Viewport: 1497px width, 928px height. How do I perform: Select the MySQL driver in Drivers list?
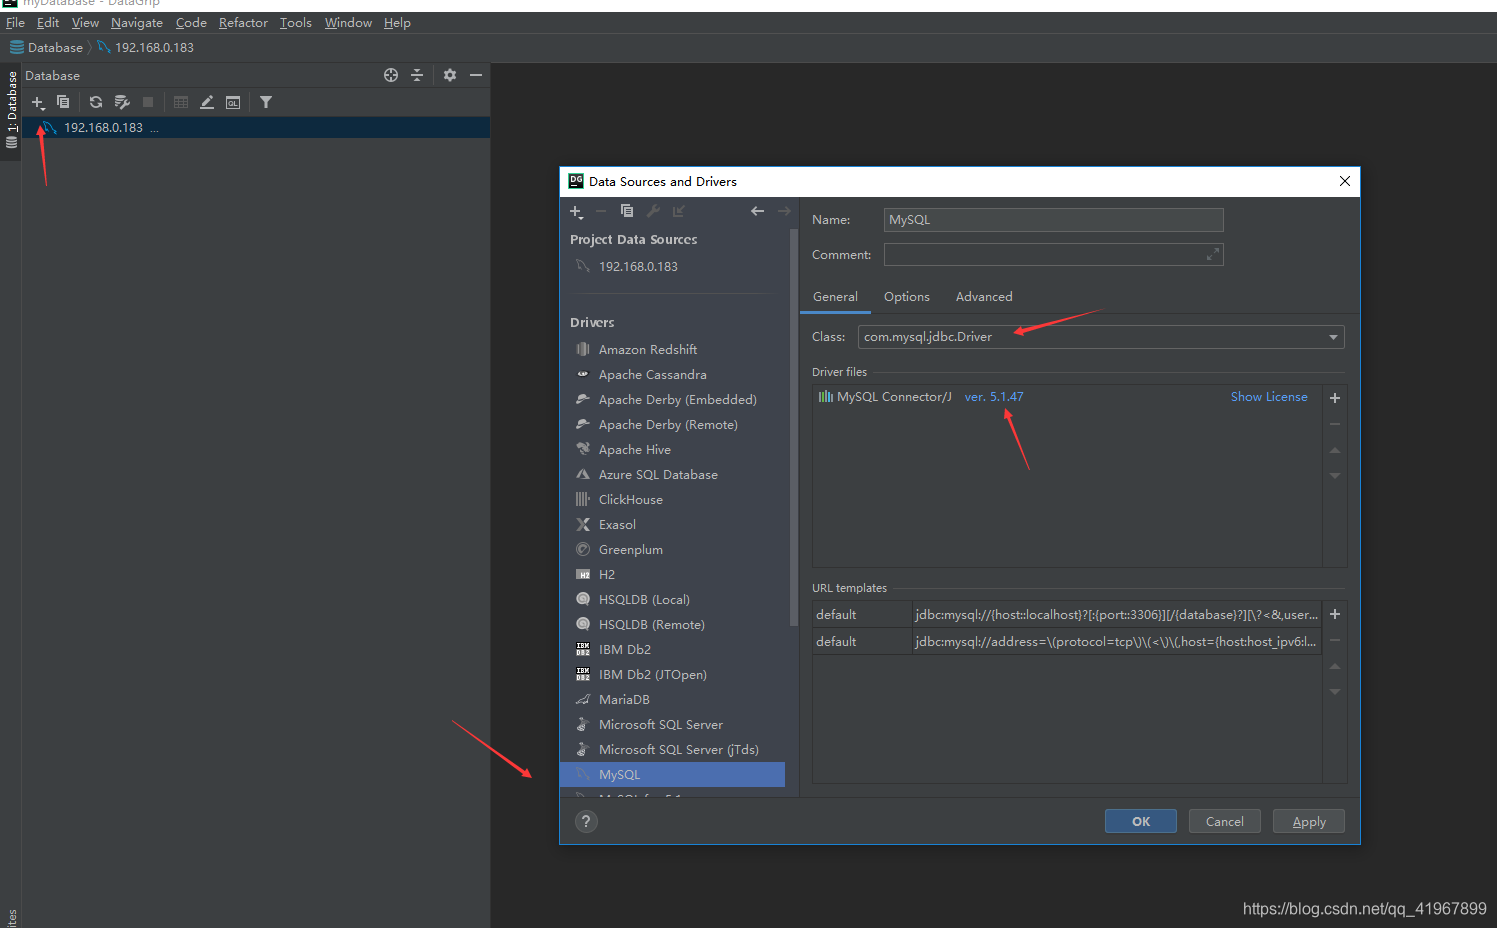[x=673, y=775]
